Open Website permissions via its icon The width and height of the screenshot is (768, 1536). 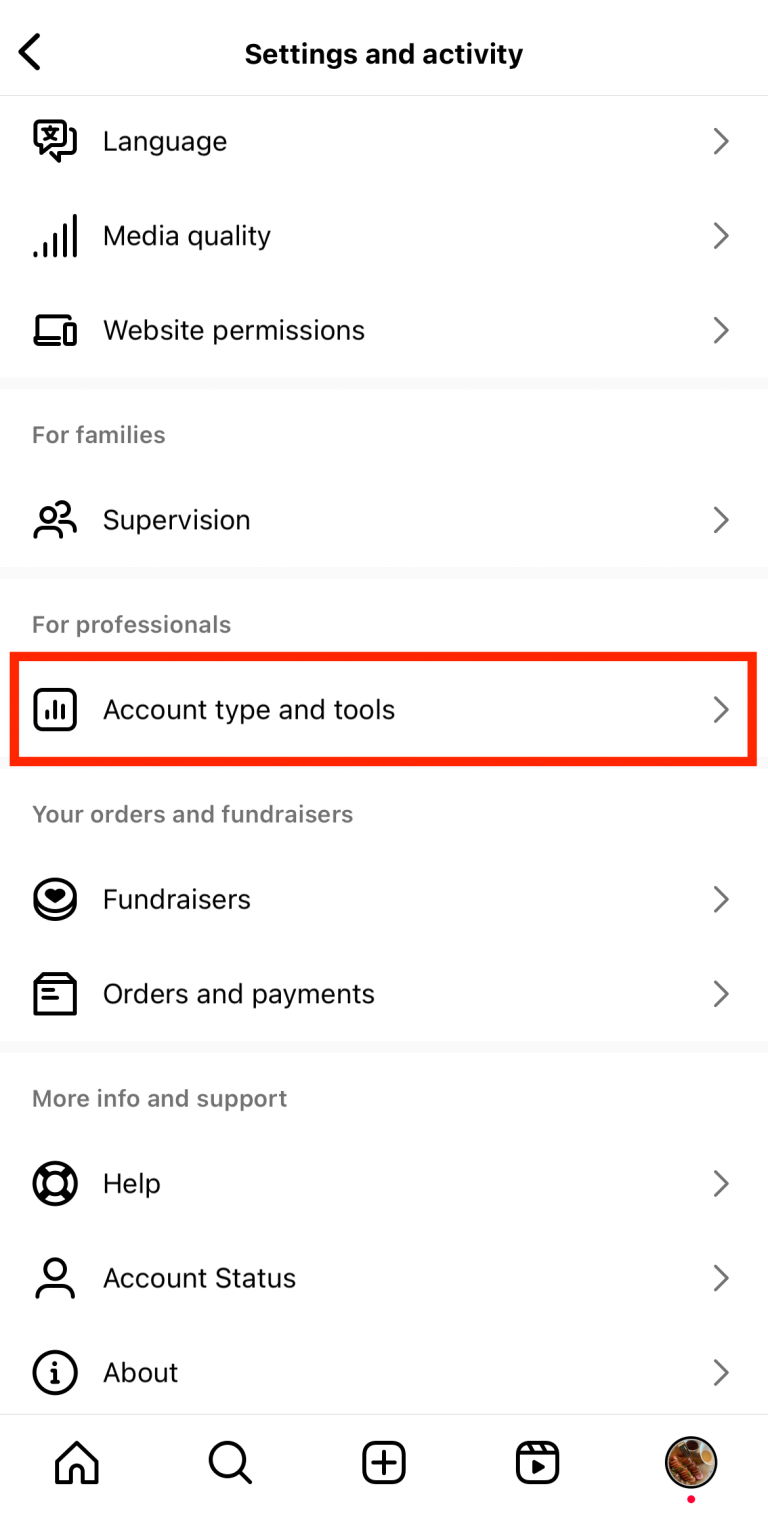pos(55,330)
